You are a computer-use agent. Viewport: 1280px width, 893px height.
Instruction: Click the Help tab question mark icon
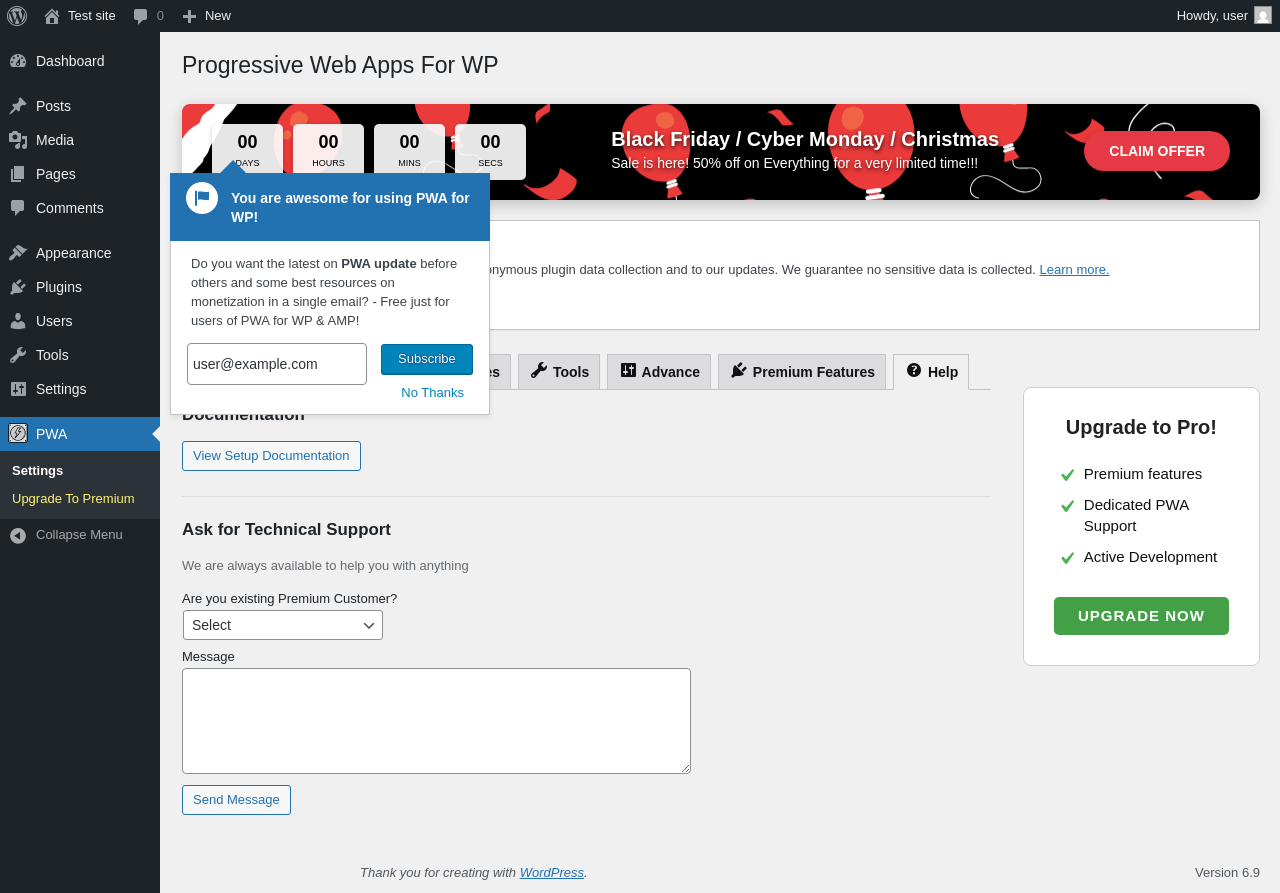pos(914,370)
